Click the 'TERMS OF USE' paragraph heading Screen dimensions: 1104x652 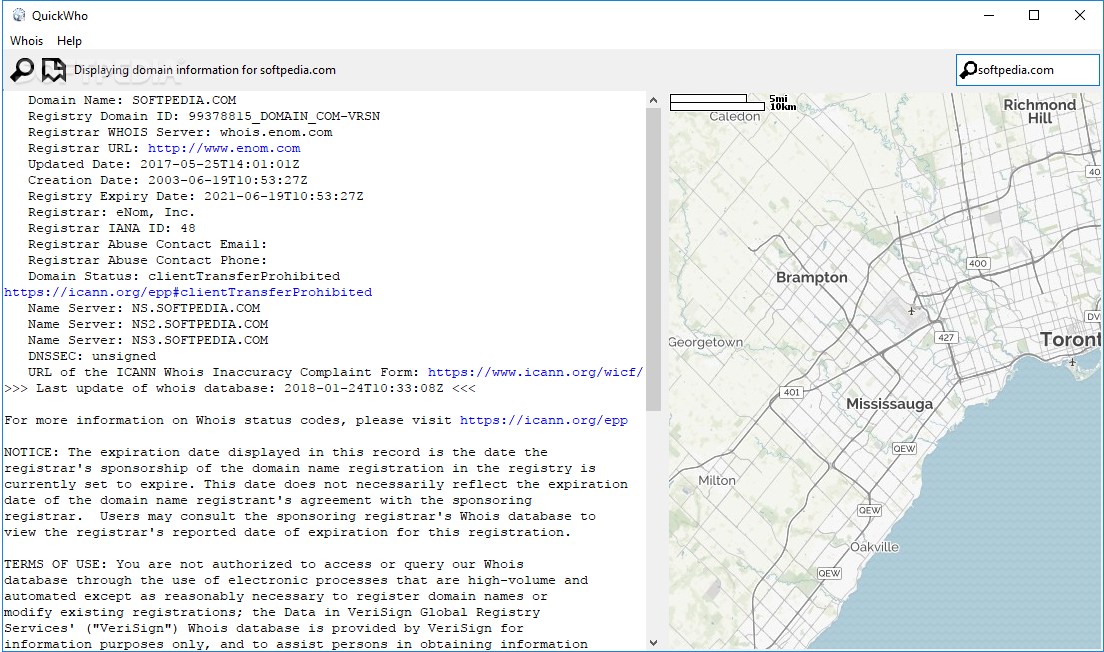point(54,564)
